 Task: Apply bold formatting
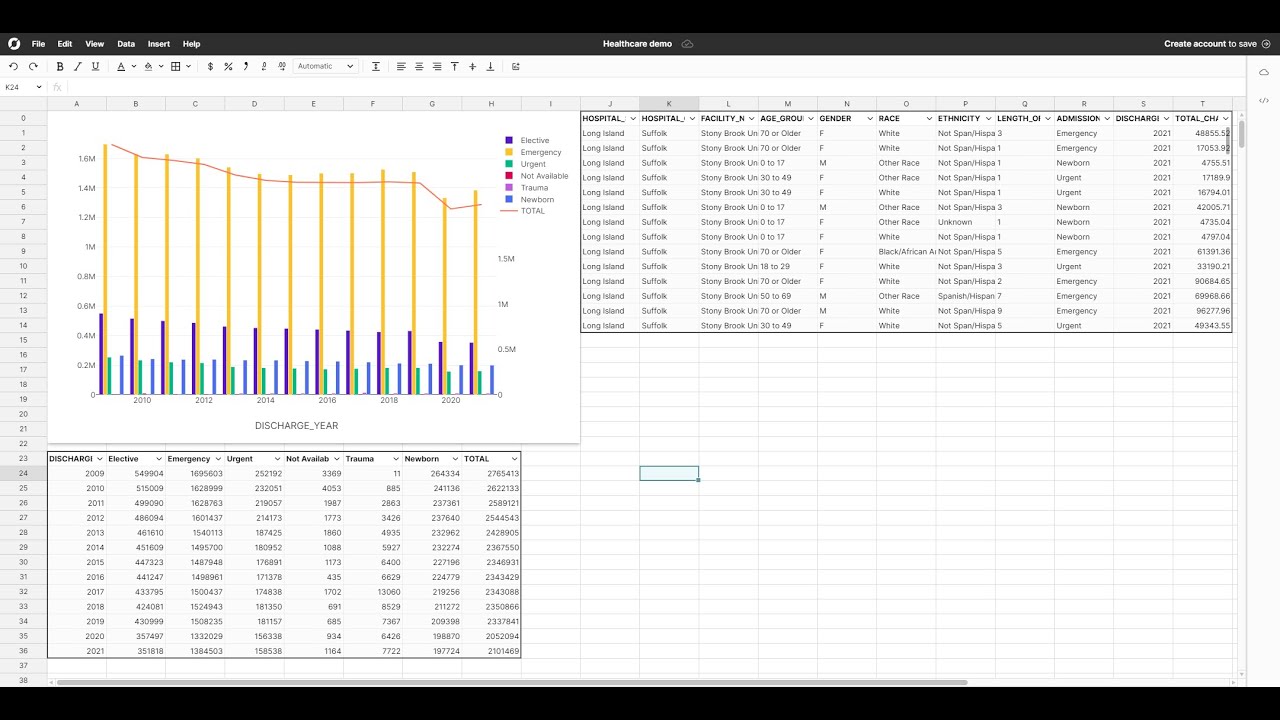click(60, 66)
